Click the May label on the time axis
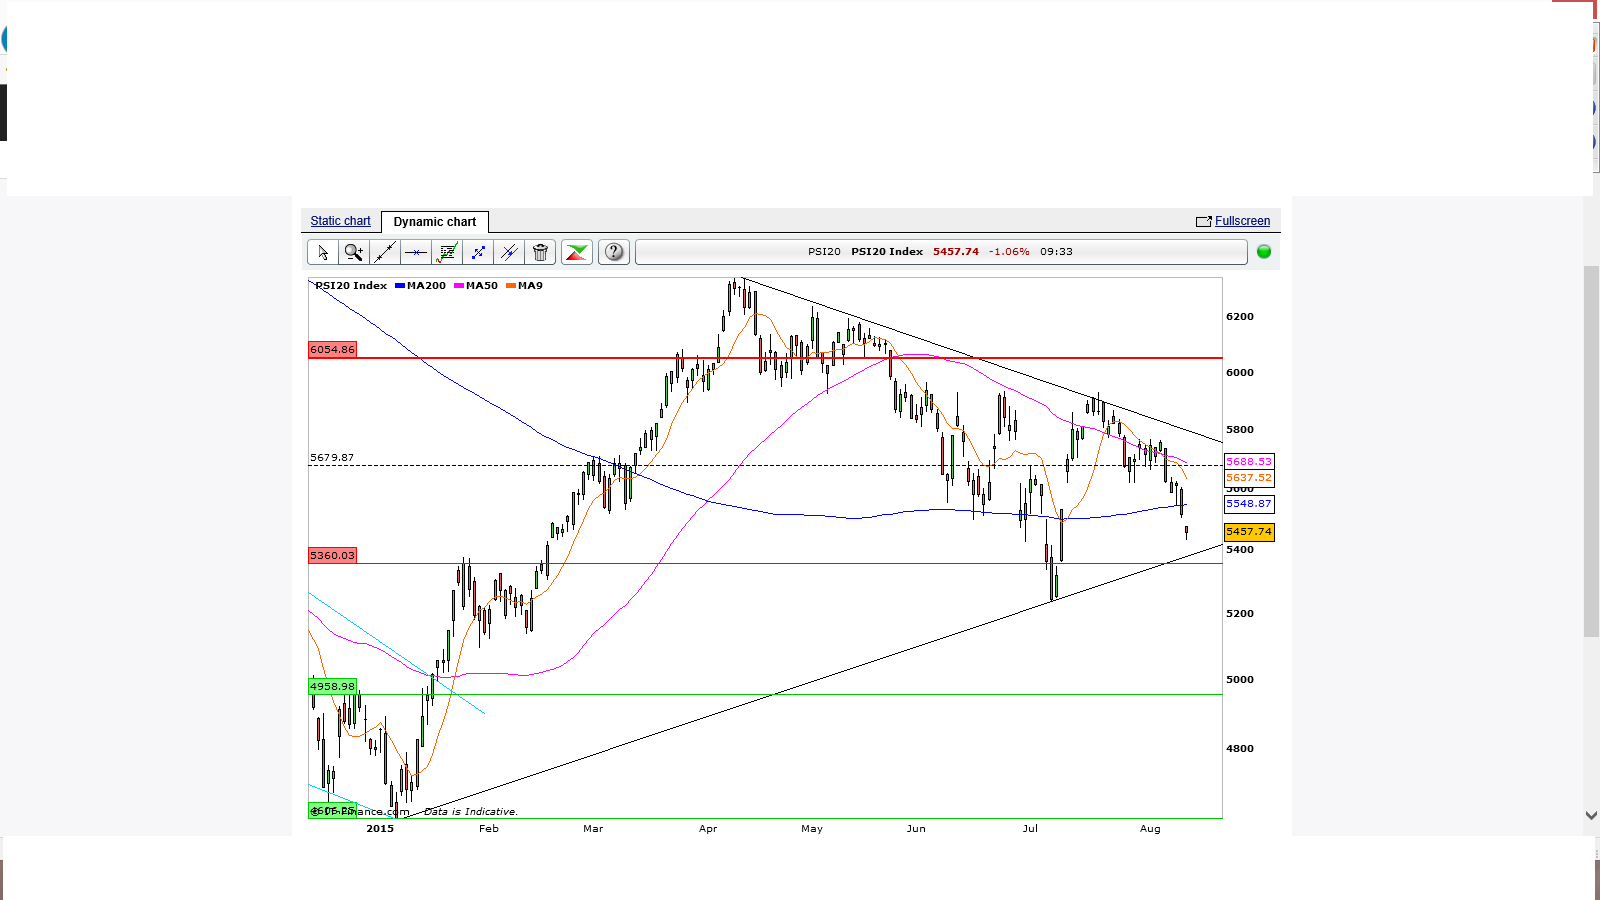This screenshot has width=1600, height=900. [812, 829]
